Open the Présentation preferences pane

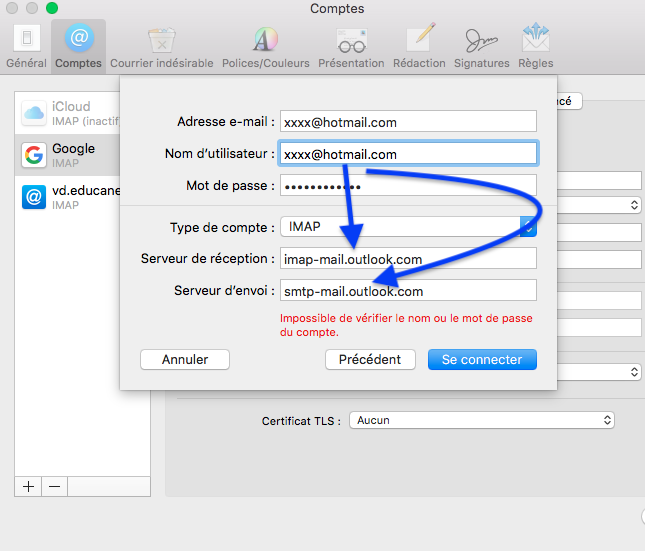[x=351, y=46]
